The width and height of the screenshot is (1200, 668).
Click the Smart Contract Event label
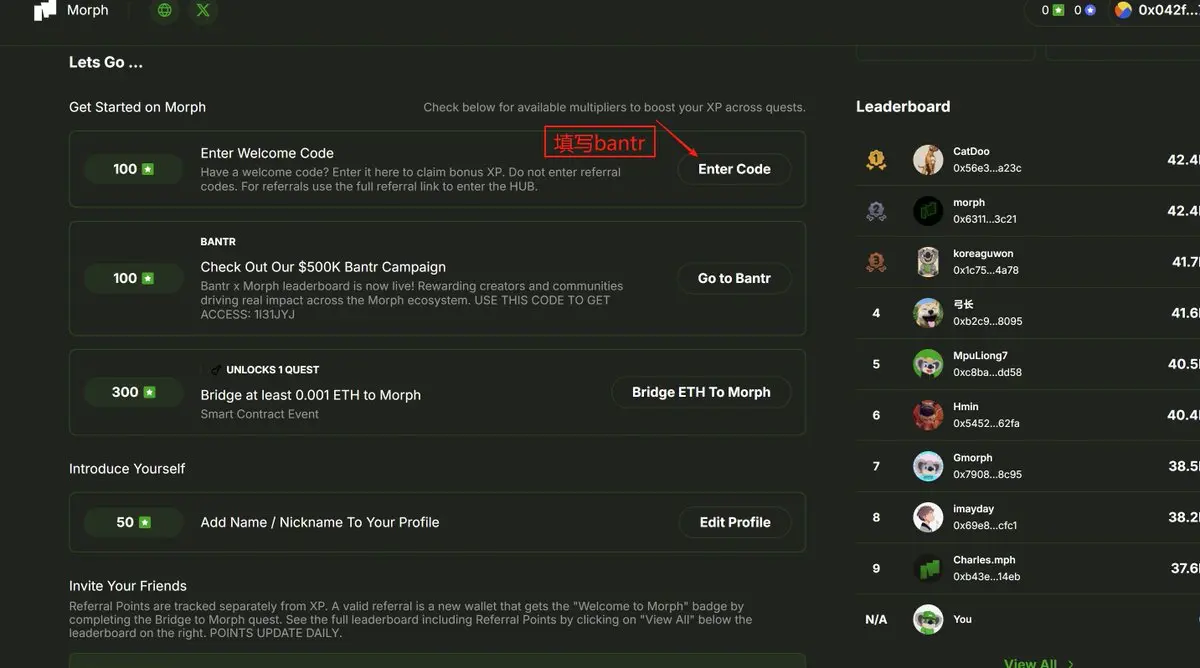(260, 414)
